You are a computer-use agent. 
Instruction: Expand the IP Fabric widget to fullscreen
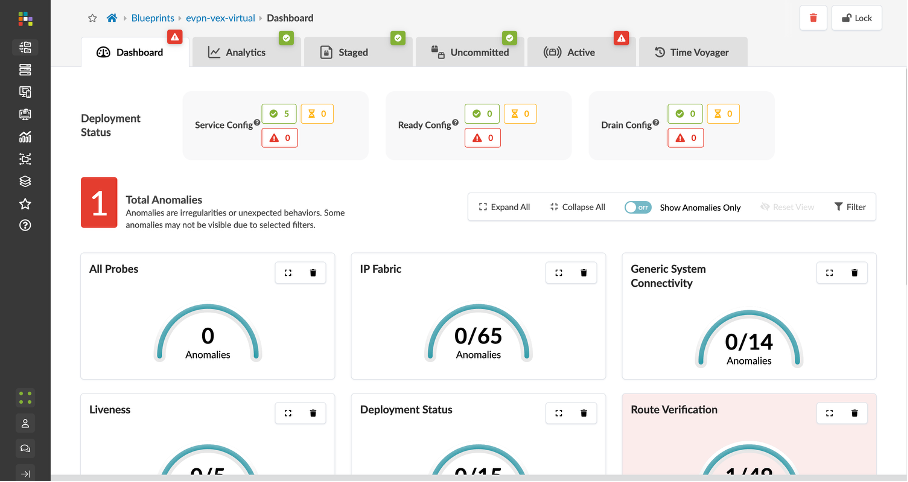tap(559, 273)
